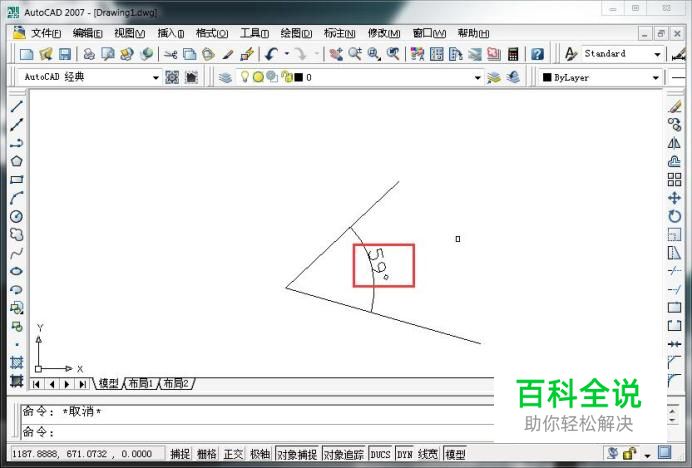Toggle the 捕捉 snap mode
The height and width of the screenshot is (468, 692).
click(x=180, y=454)
